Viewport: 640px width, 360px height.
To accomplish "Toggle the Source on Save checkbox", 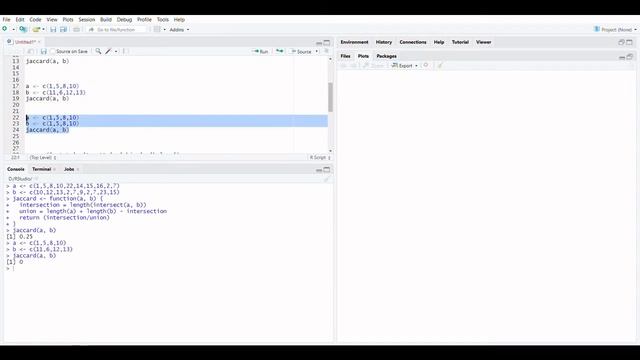I will [x=53, y=51].
